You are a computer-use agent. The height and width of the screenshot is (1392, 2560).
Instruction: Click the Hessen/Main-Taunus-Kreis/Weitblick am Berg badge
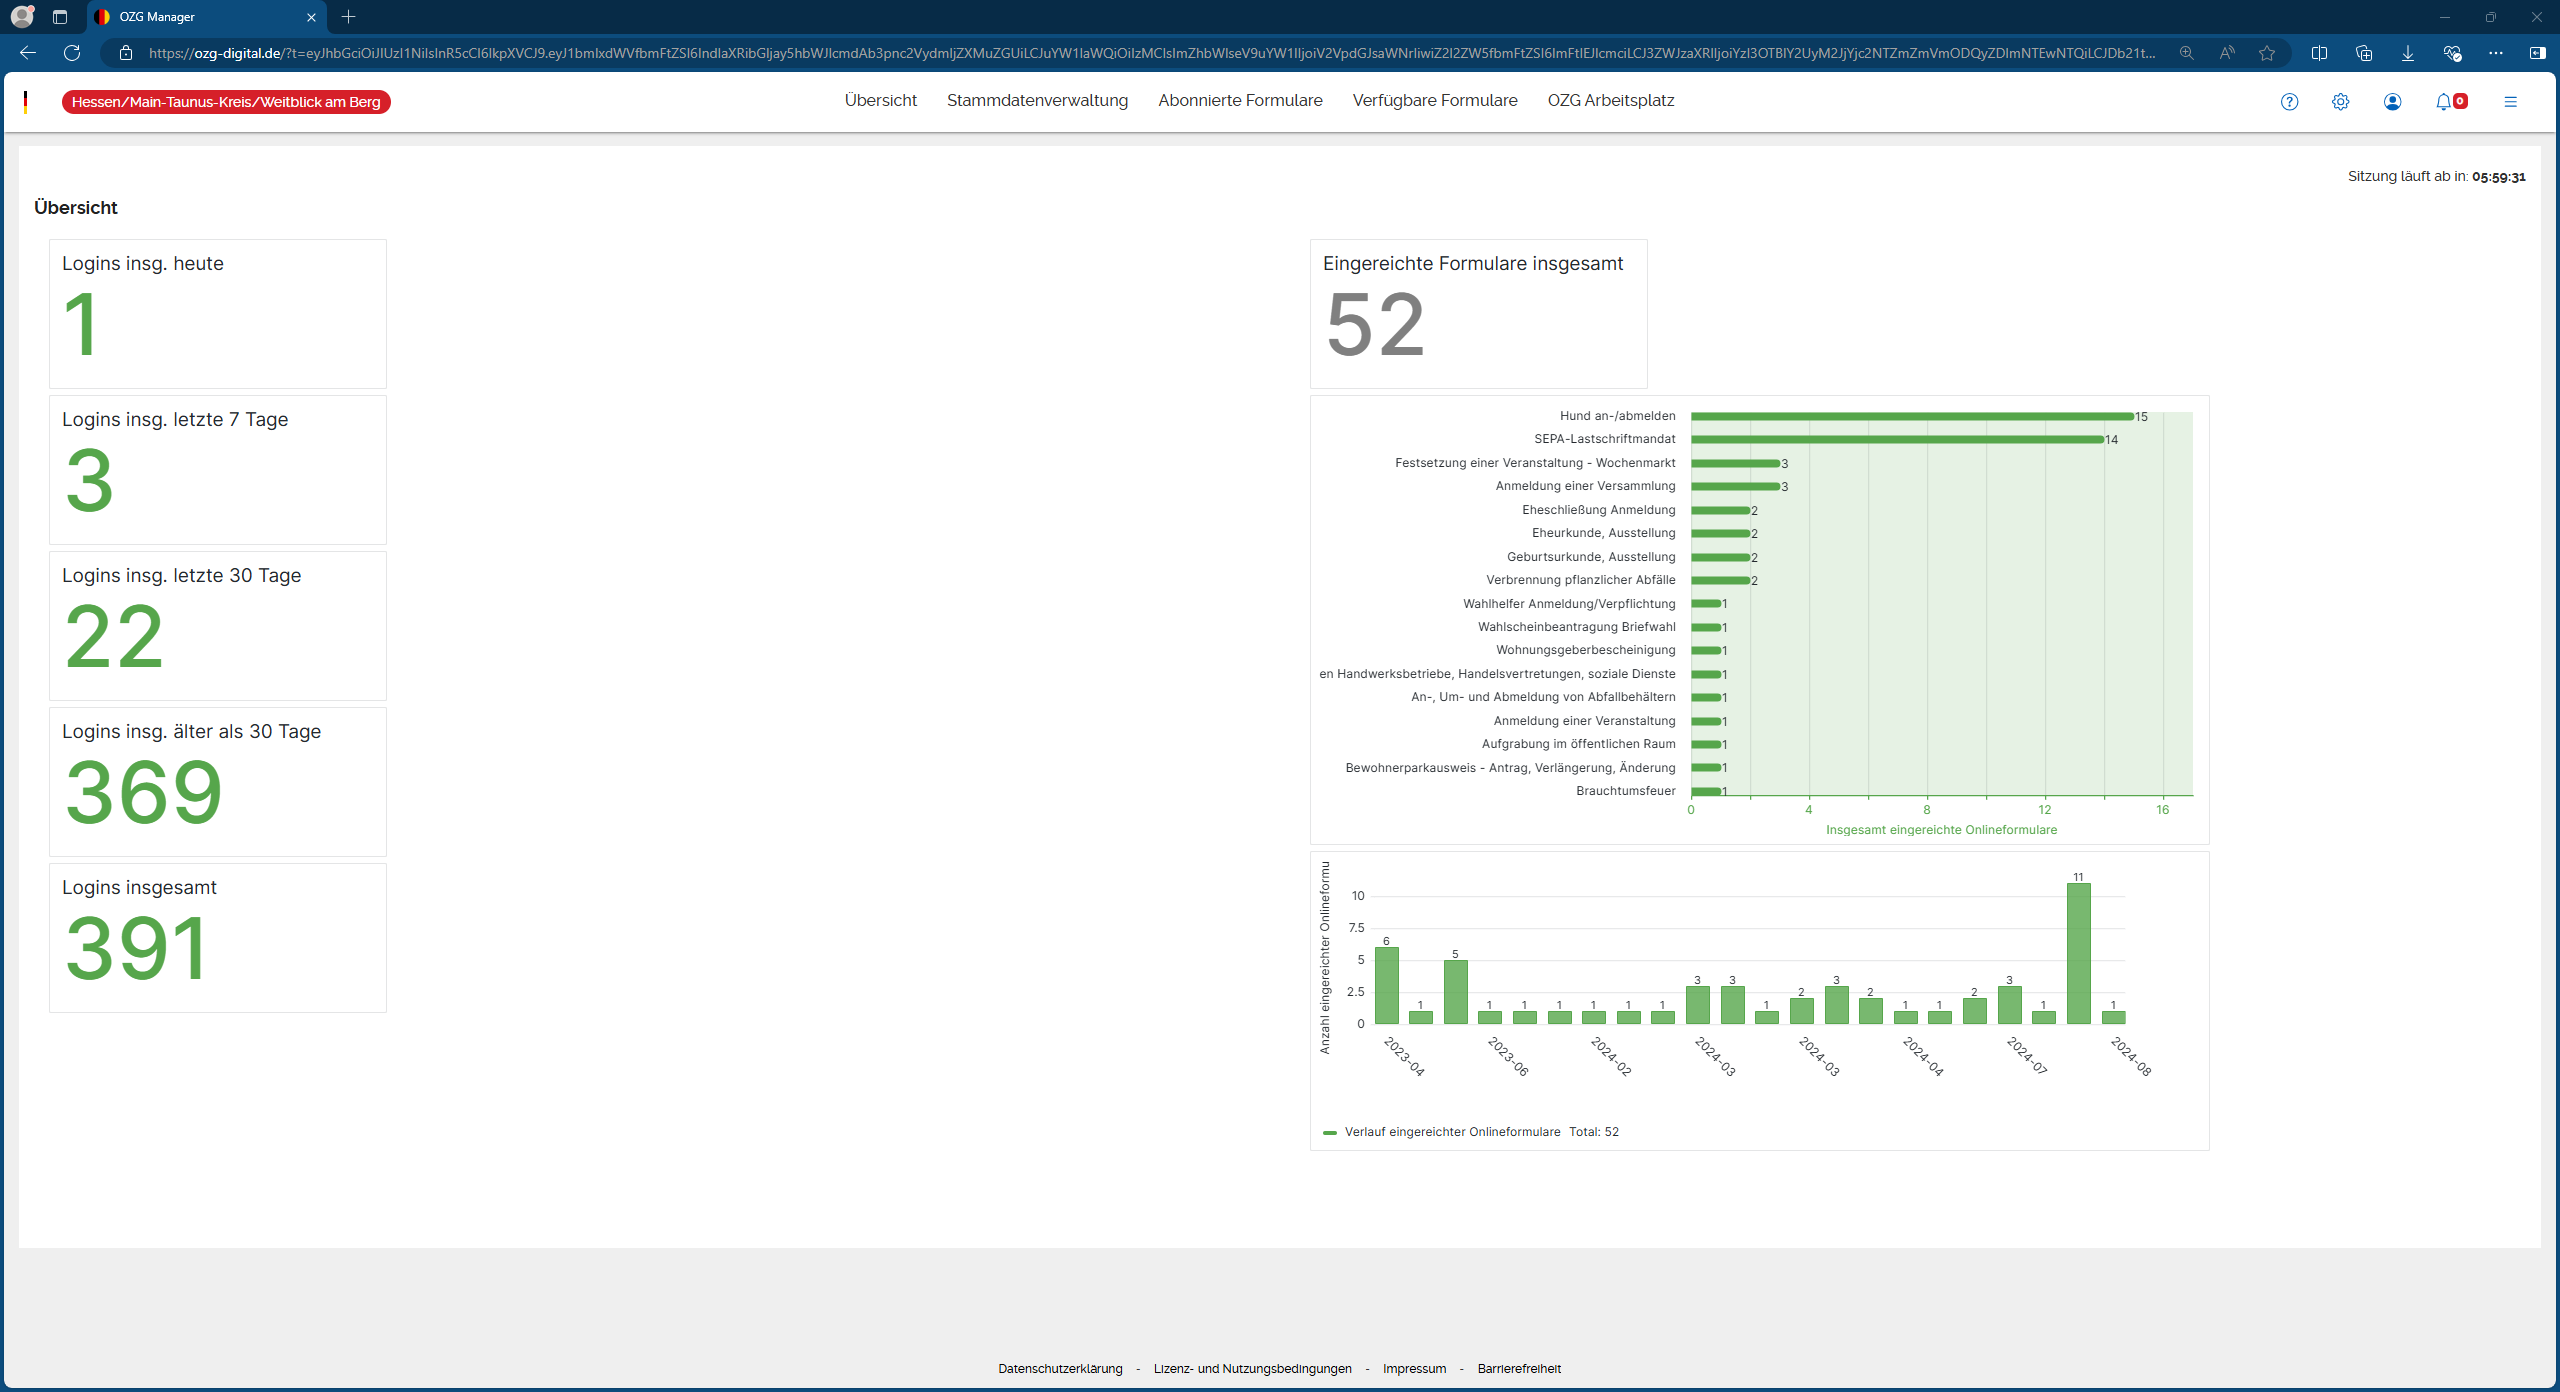pyautogui.click(x=226, y=102)
